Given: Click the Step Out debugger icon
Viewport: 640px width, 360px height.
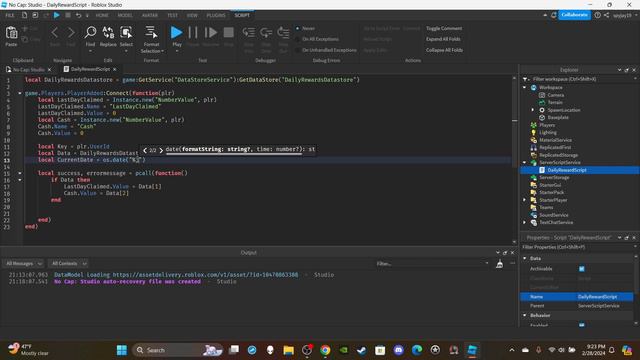Looking at the screenshot, I should coord(283,33).
